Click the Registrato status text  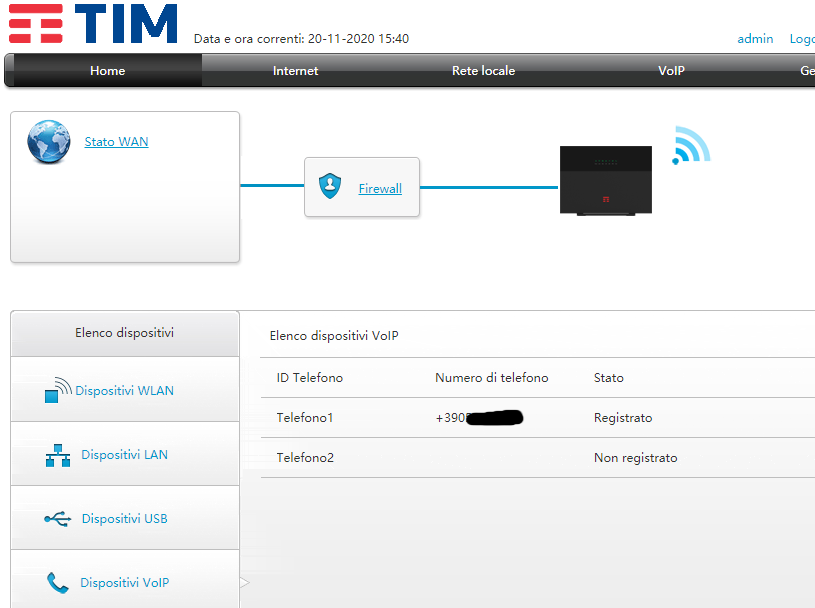[x=623, y=418]
